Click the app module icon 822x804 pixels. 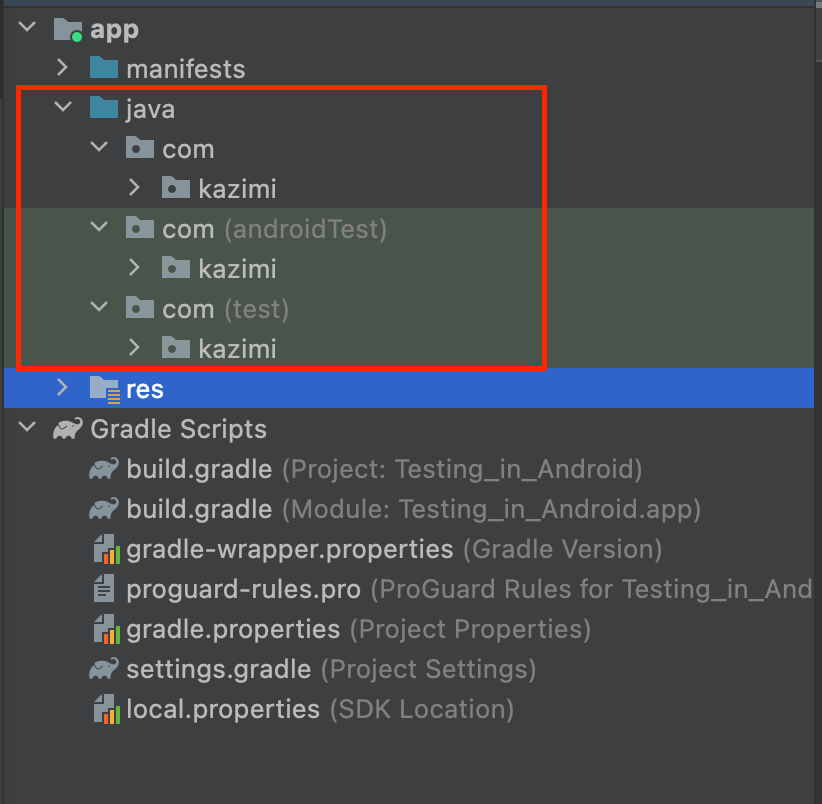pyautogui.click(x=66, y=29)
